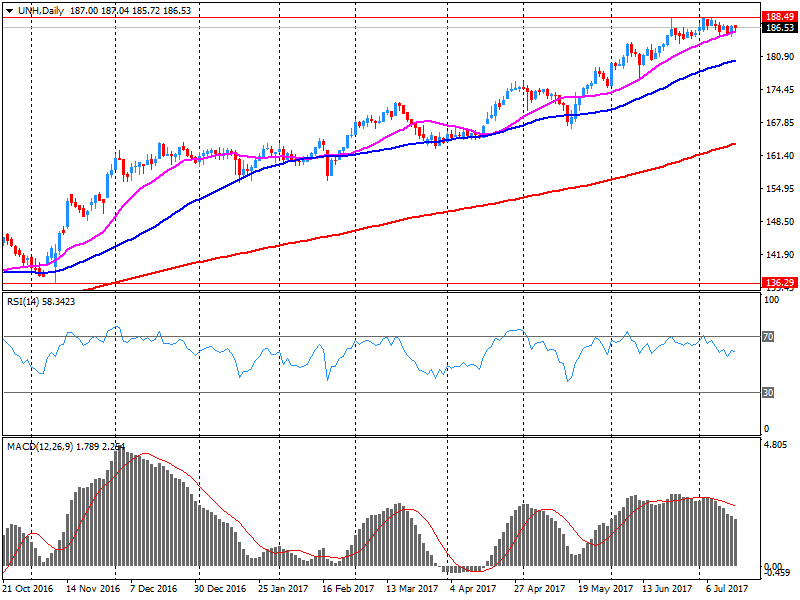This screenshot has height=600, width=800.
Task: Click the 161.40 price axis label
Action: [780, 156]
